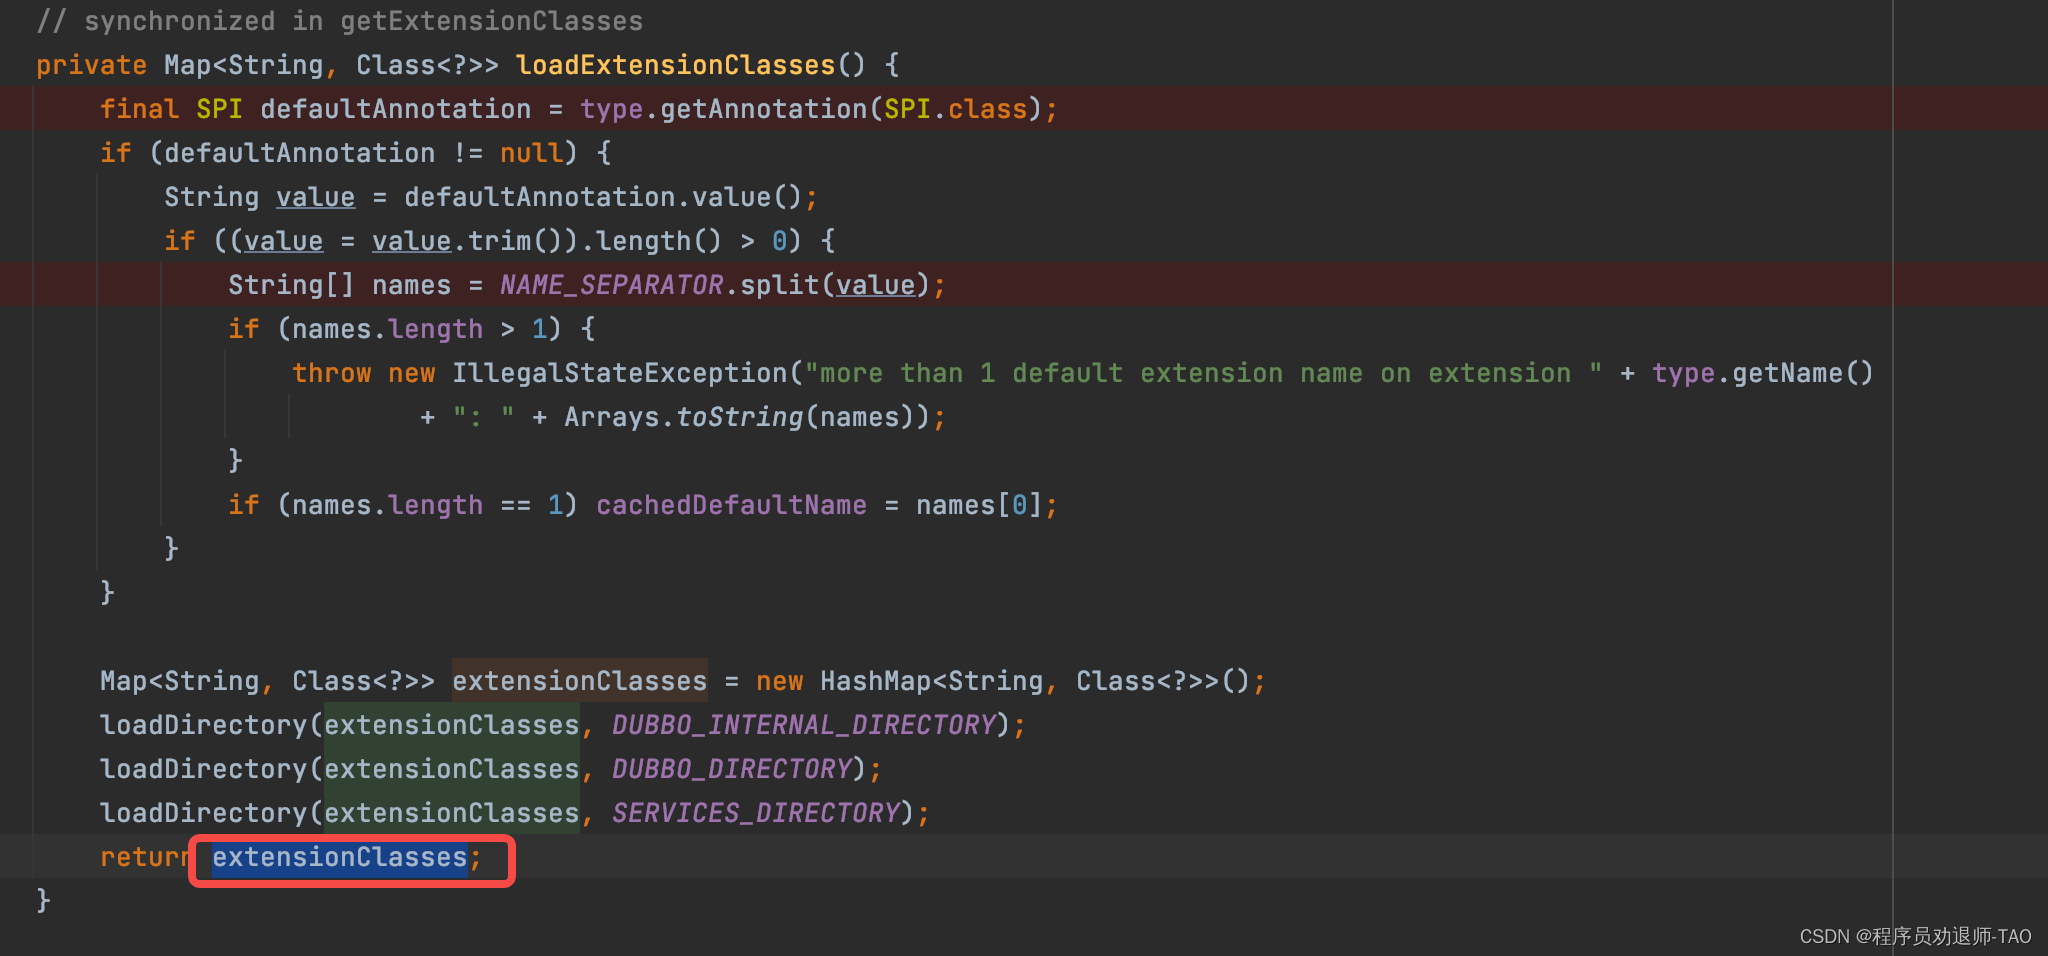Click DUBBO_DIRECTORY constant
This screenshot has height=956, width=2048.
click(731, 769)
